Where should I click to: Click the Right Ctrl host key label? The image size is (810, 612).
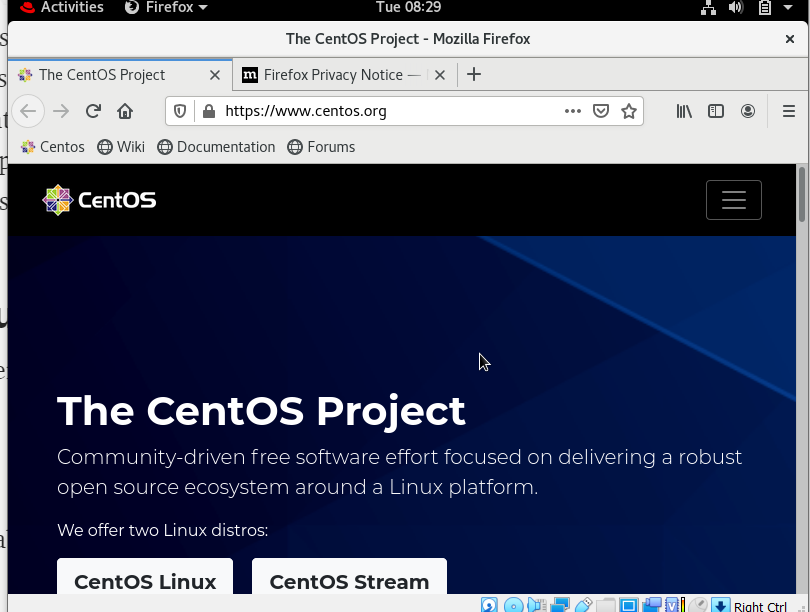tap(760, 606)
